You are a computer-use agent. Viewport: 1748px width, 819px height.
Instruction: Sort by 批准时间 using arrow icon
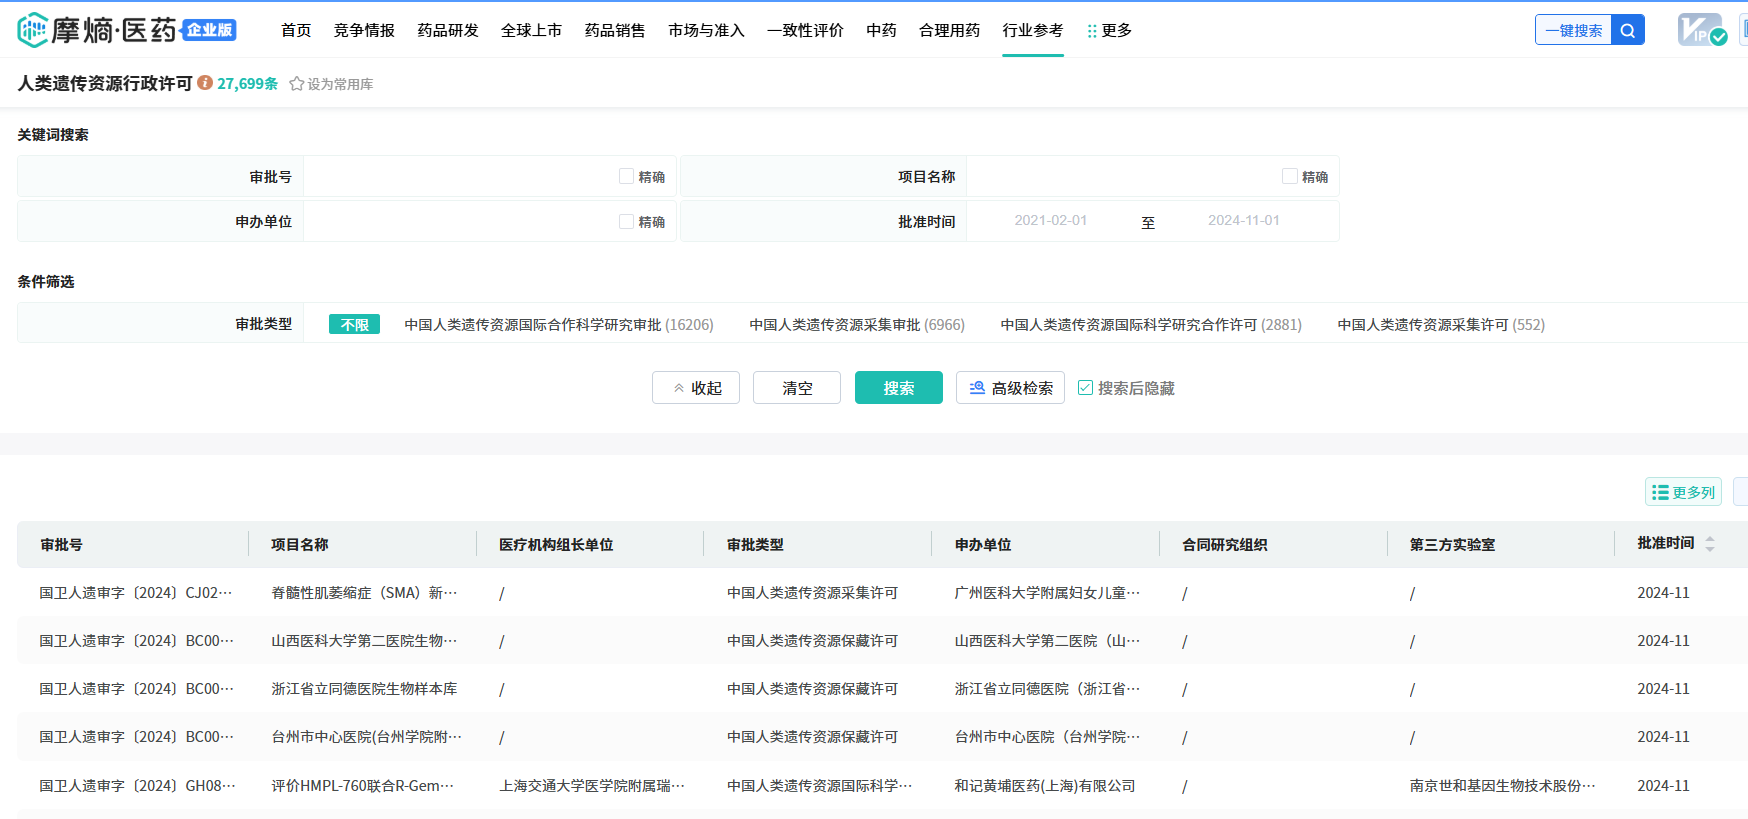pos(1710,544)
